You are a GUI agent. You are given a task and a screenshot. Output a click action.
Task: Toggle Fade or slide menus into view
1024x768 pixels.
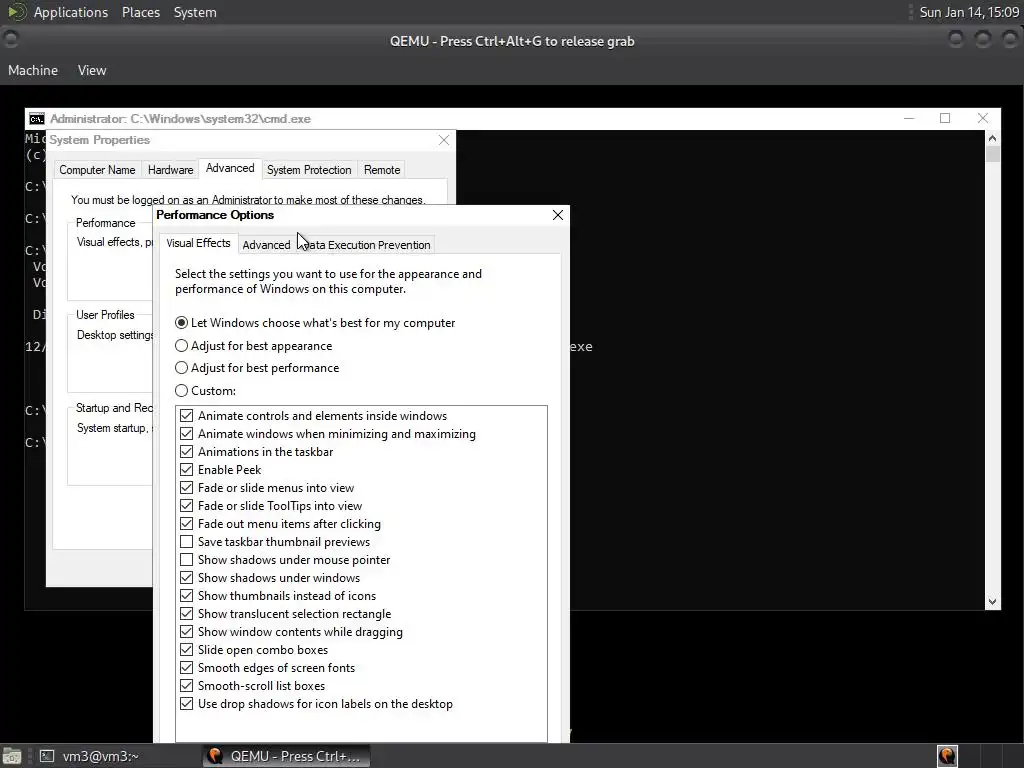187,488
